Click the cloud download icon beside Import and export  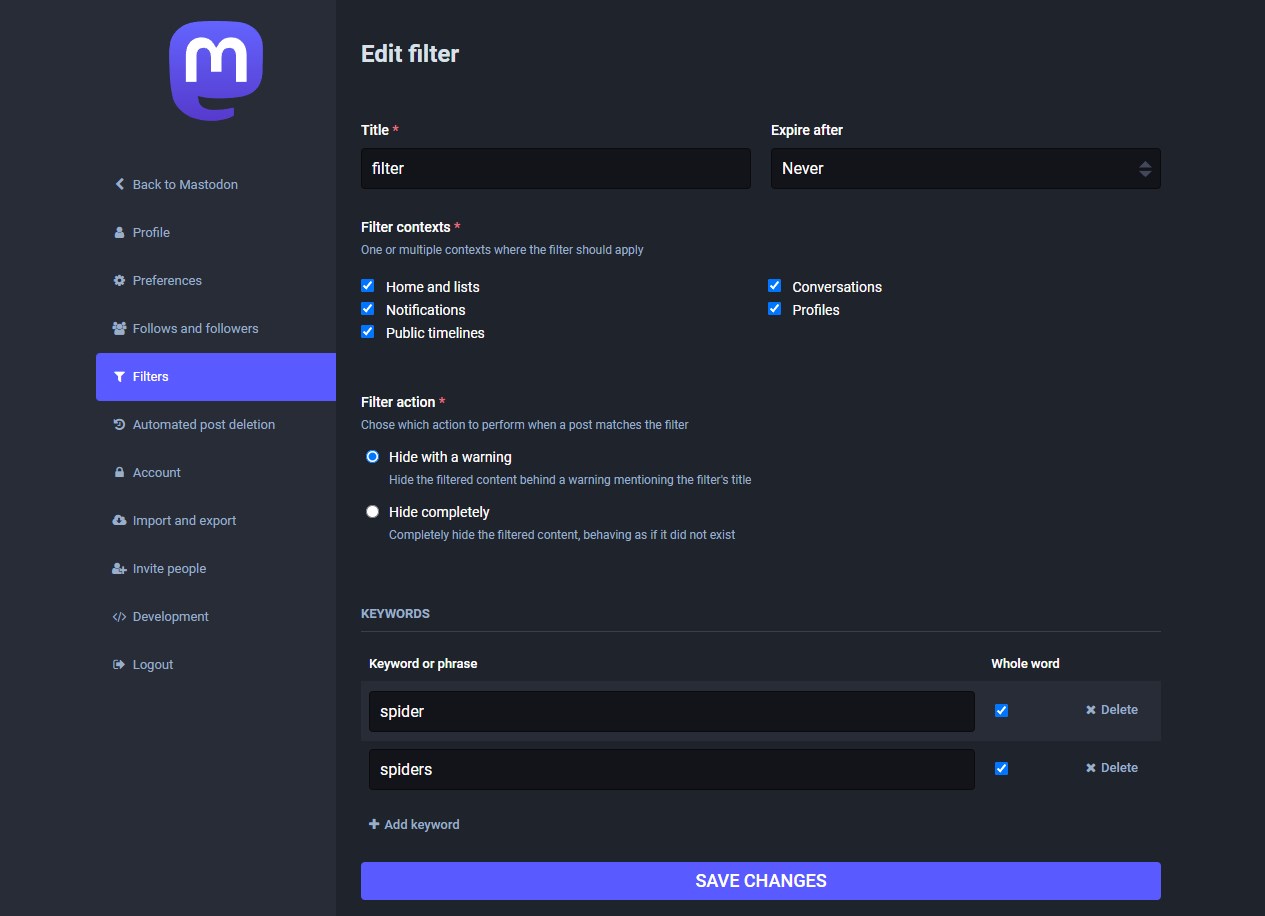click(120, 520)
